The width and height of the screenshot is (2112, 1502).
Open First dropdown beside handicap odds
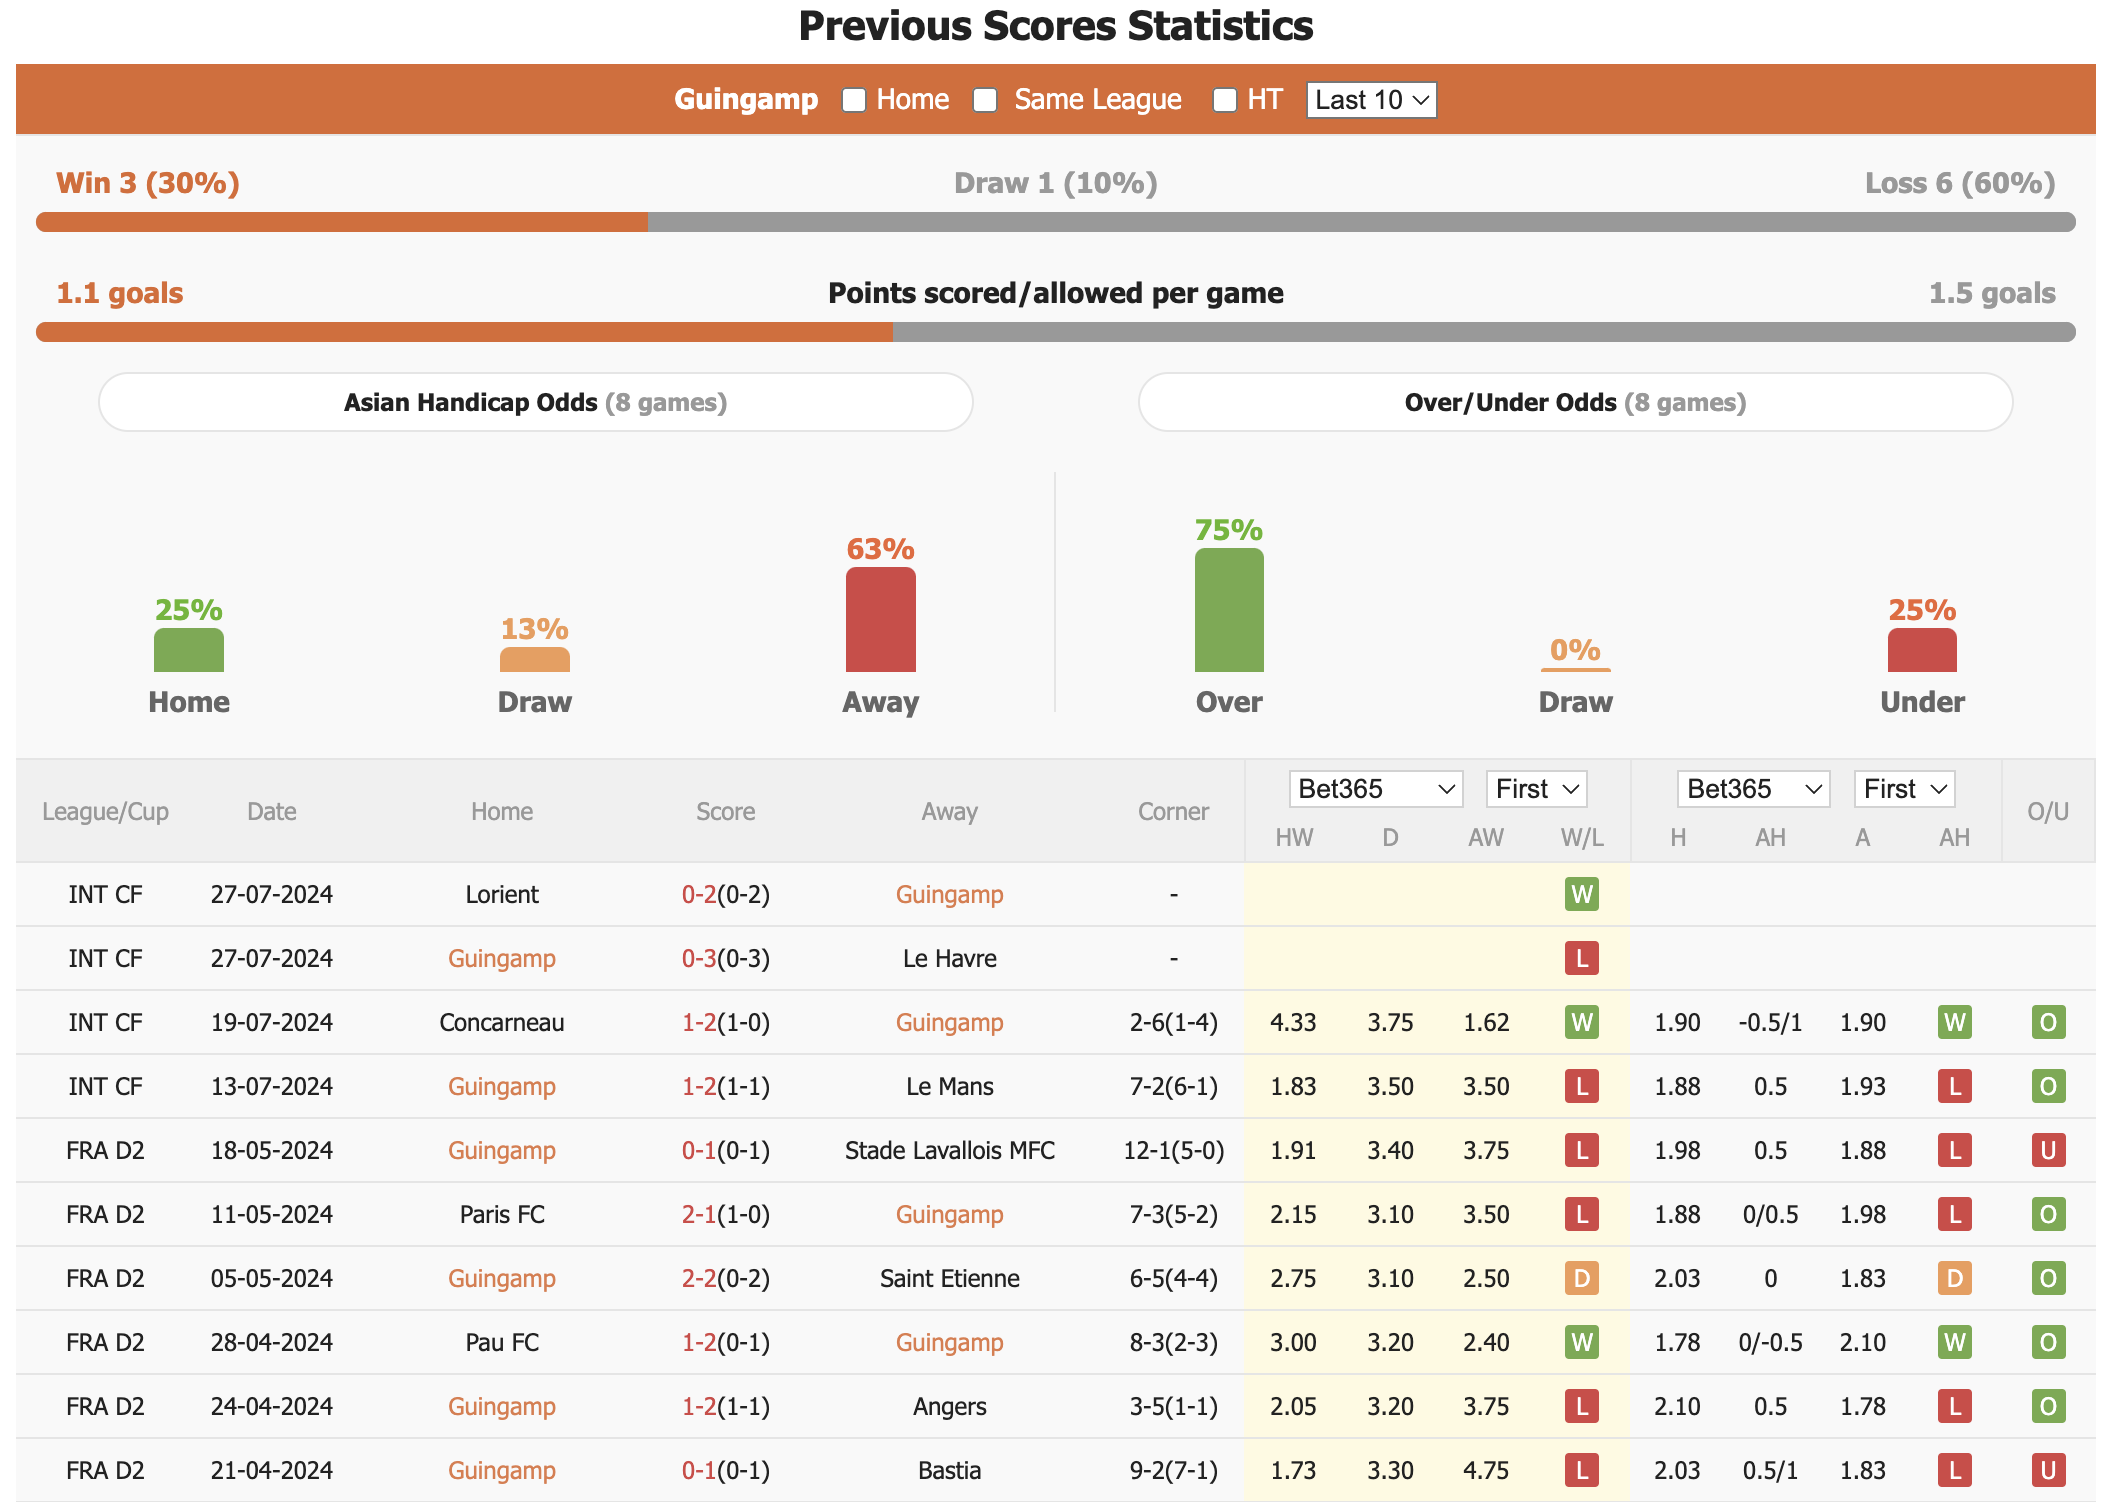[1904, 789]
